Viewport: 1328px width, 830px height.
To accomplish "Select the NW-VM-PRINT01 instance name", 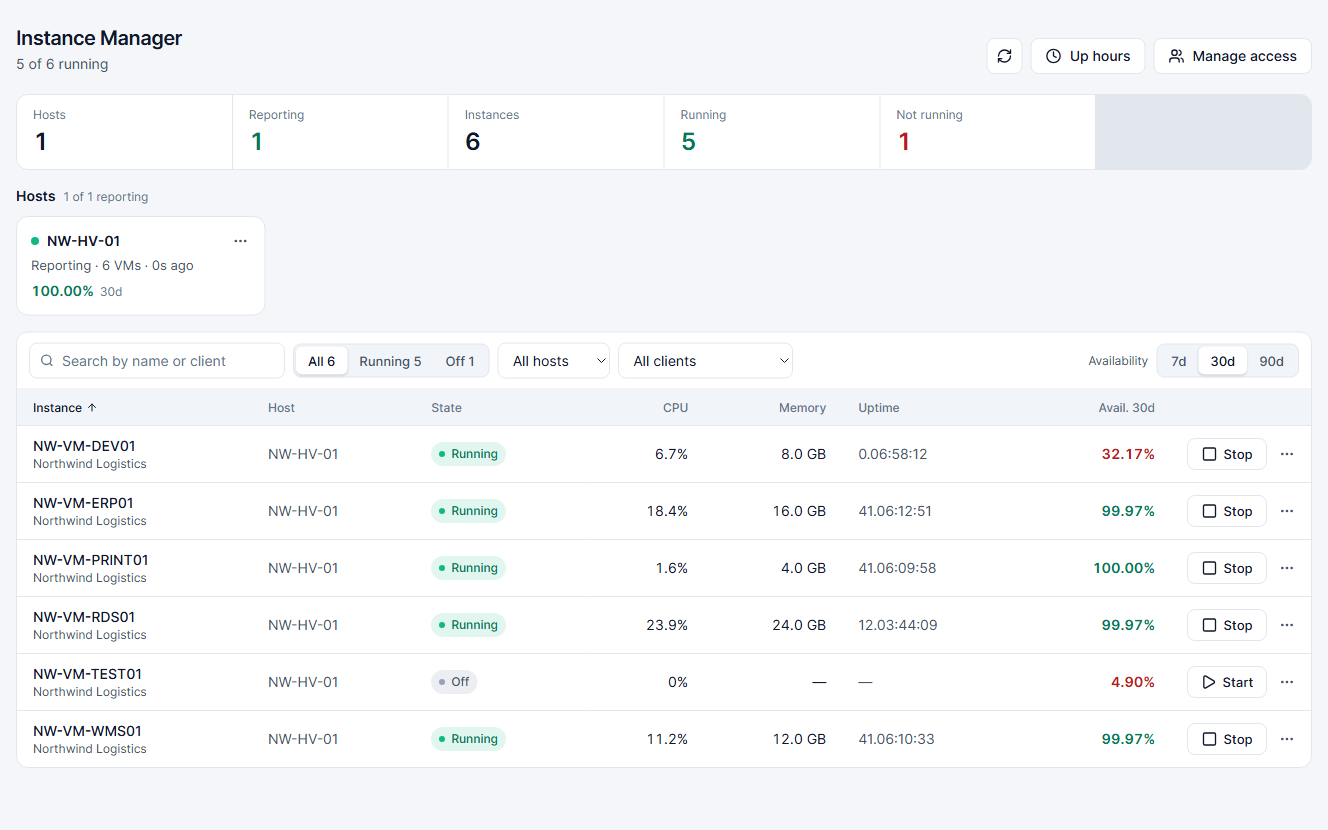I will coord(91,560).
